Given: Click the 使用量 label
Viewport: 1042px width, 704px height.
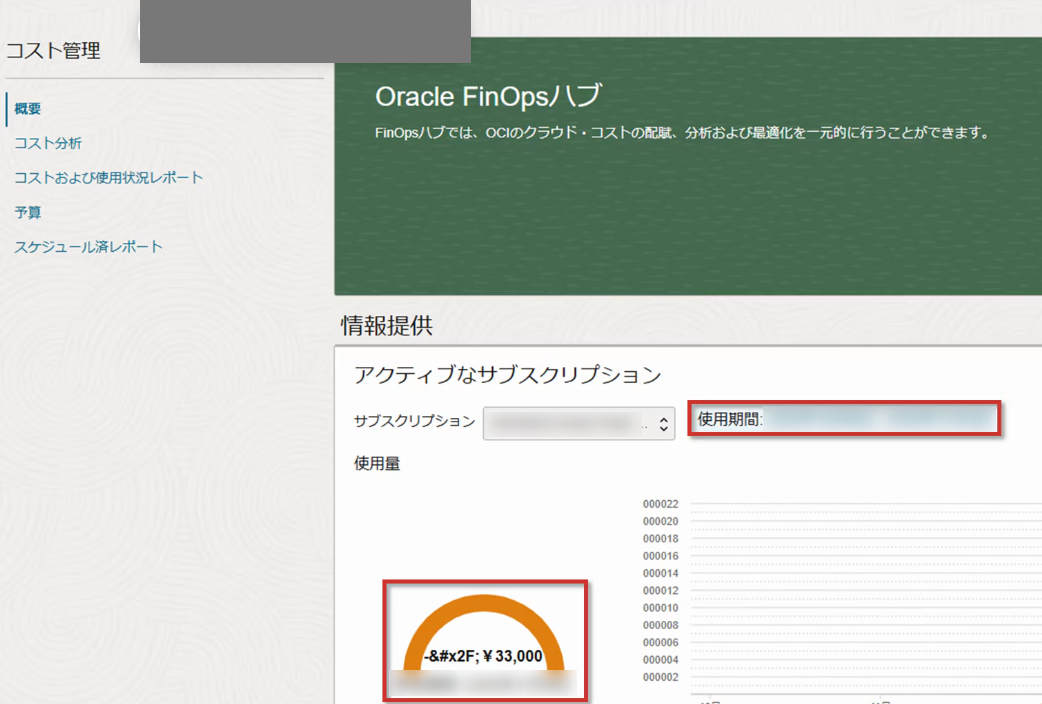Looking at the screenshot, I should (377, 463).
